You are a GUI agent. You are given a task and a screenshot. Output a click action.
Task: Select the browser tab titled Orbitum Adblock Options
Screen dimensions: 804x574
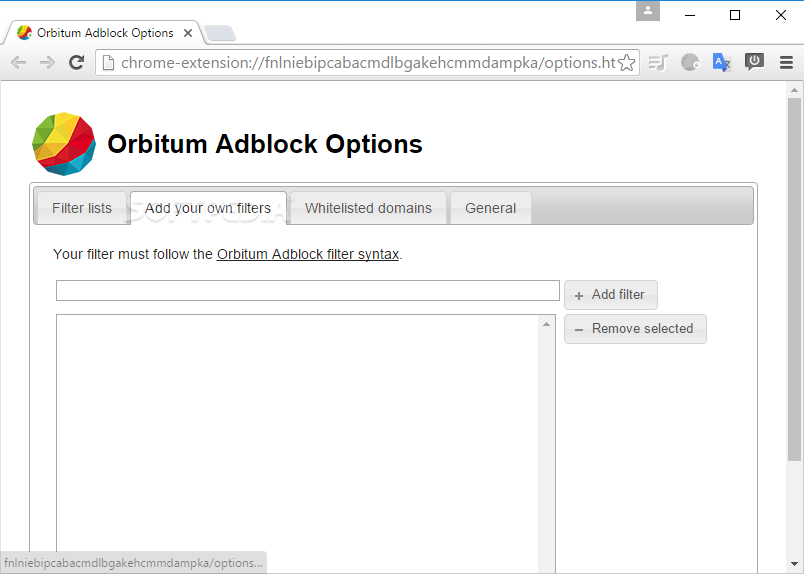coord(103,33)
